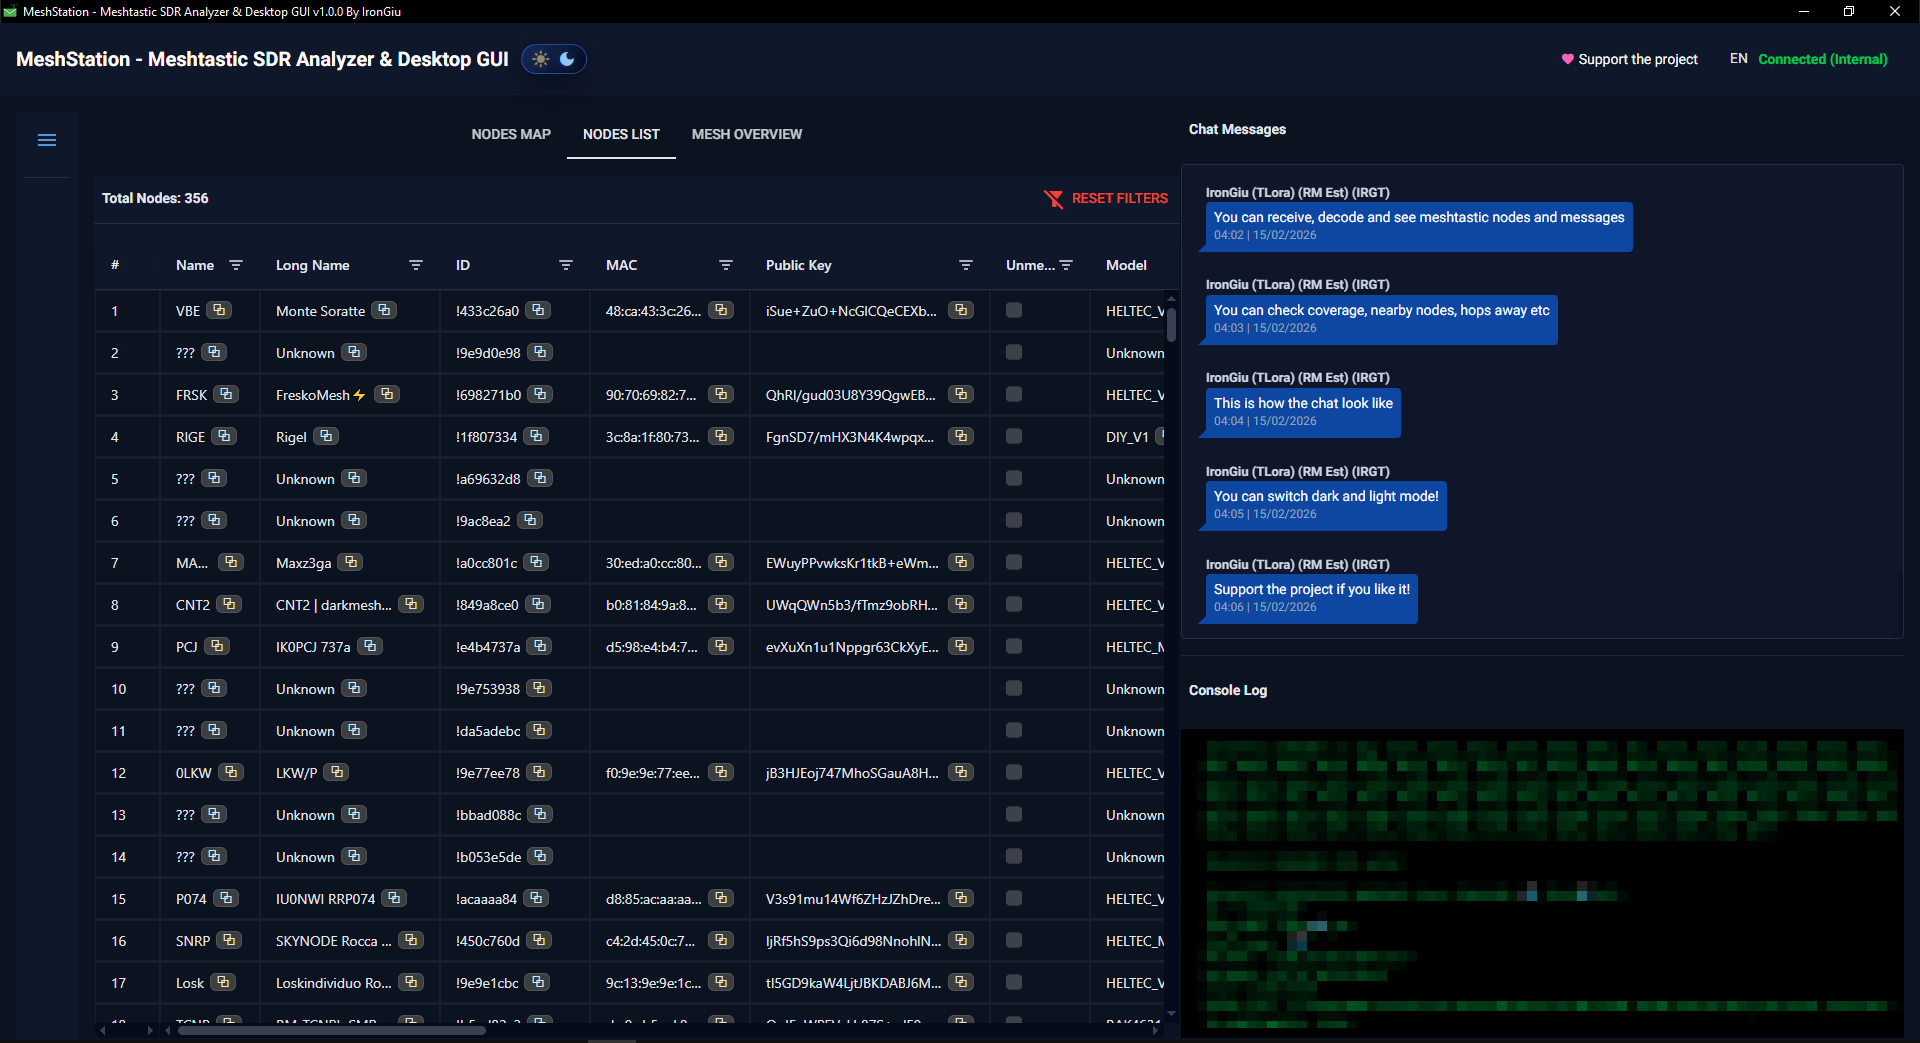Open the Name column filter
Image resolution: width=1920 pixels, height=1043 pixels.
pos(236,265)
